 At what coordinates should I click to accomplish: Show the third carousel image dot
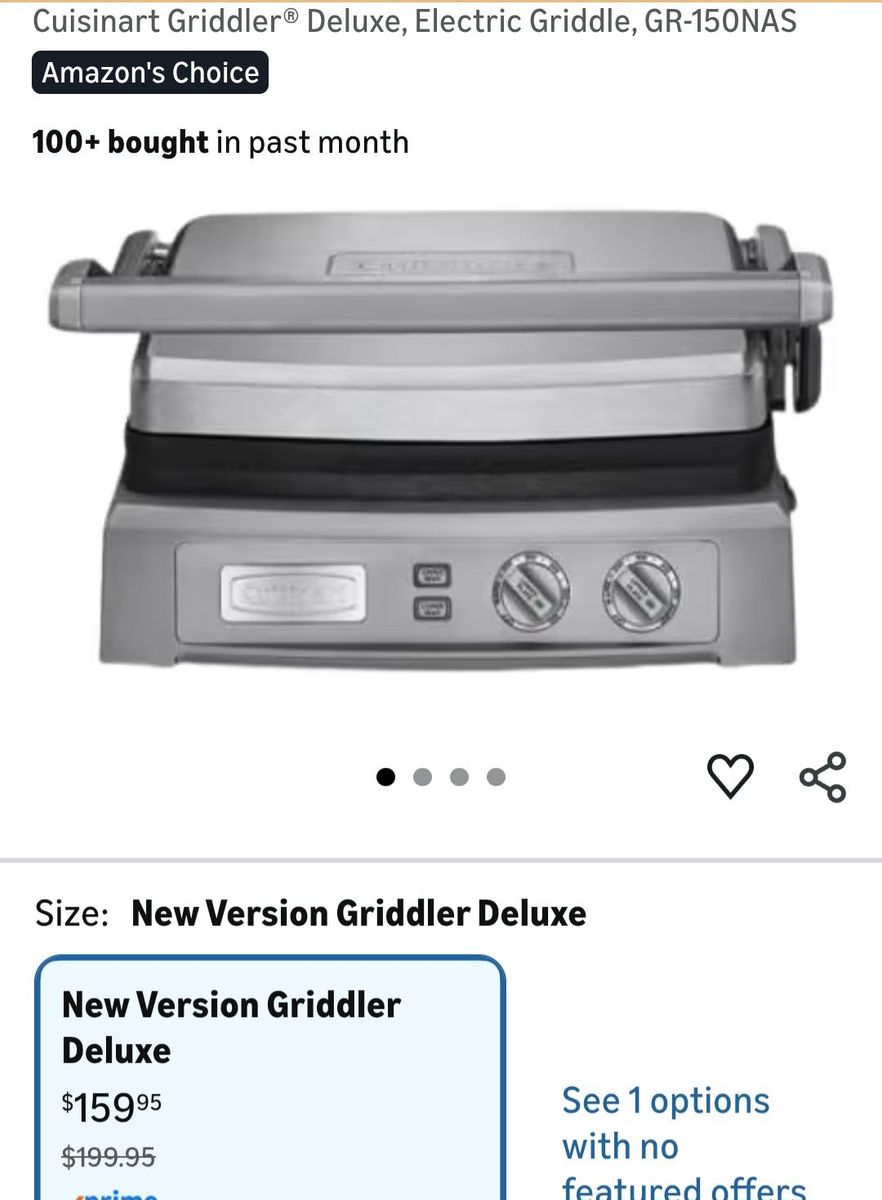click(459, 777)
